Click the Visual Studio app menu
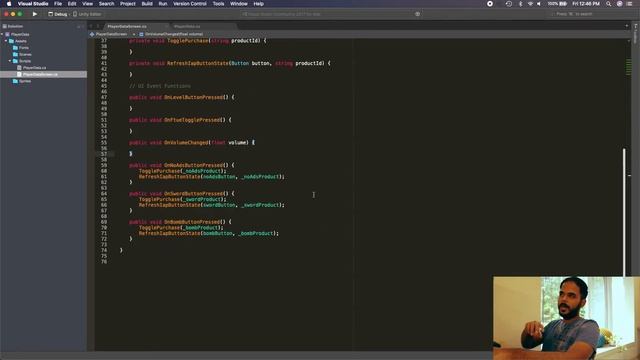The image size is (640, 360). coord(33,4)
